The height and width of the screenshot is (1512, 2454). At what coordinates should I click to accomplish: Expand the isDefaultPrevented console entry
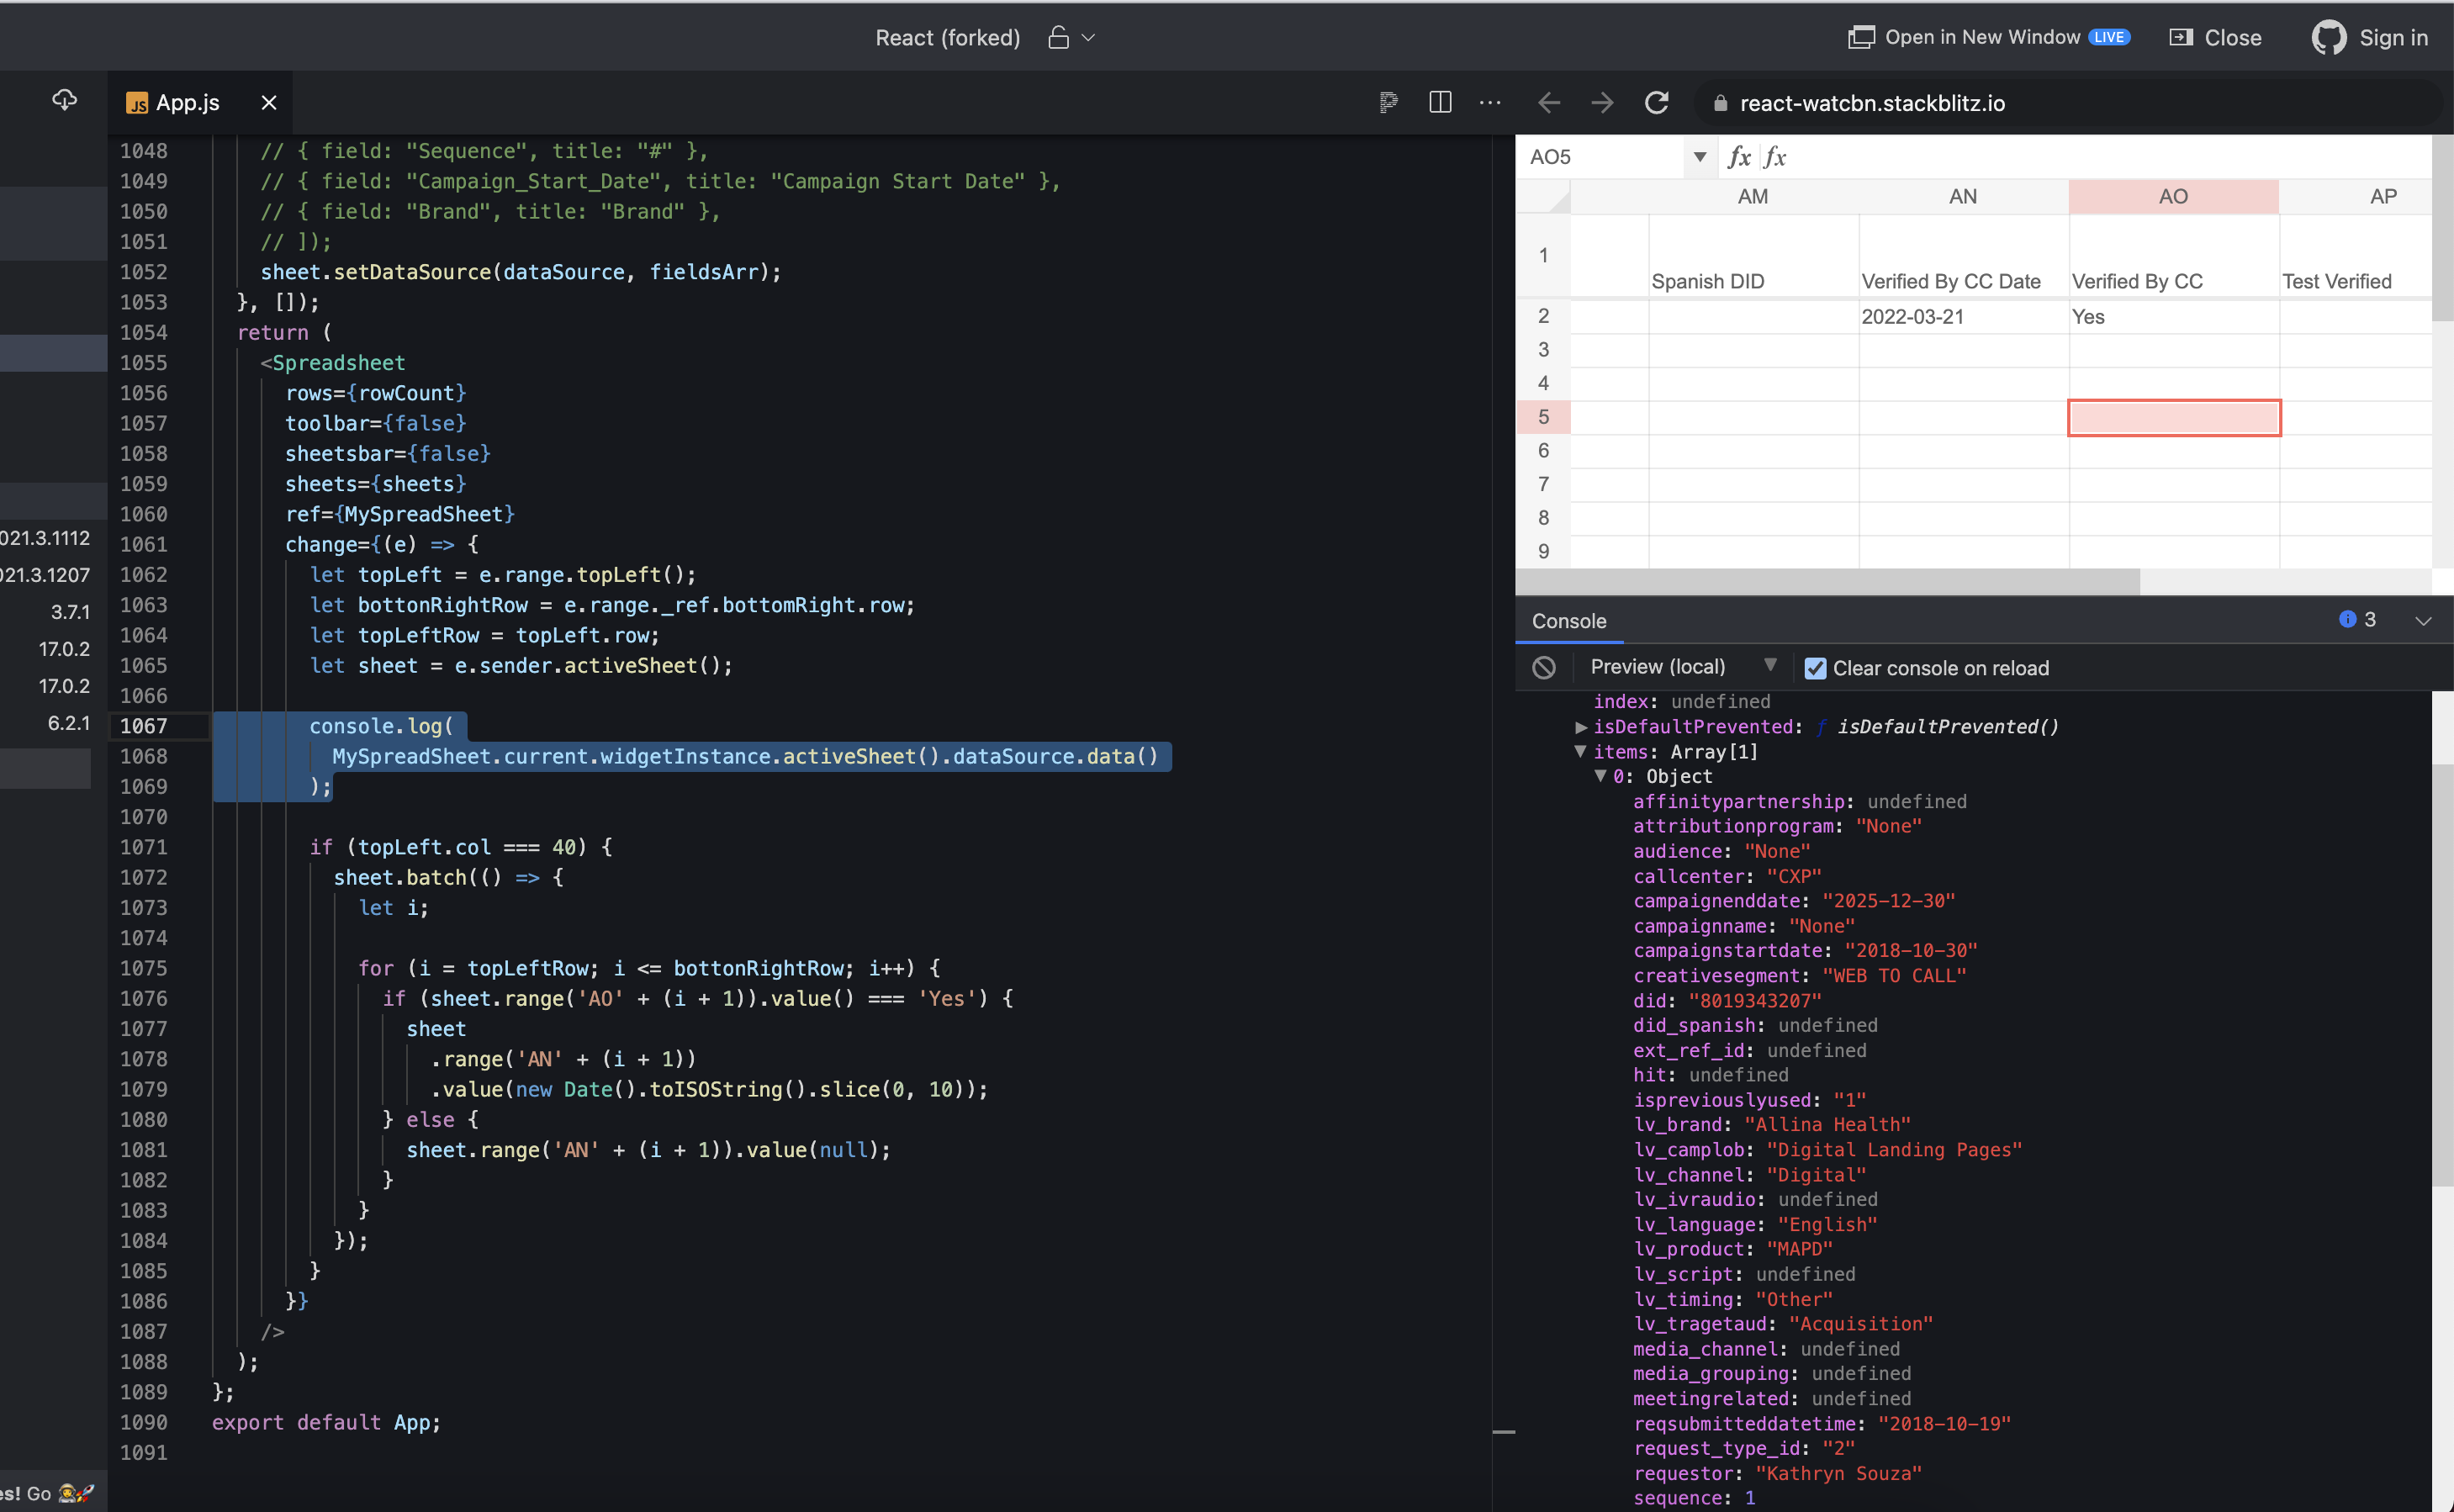click(1580, 727)
